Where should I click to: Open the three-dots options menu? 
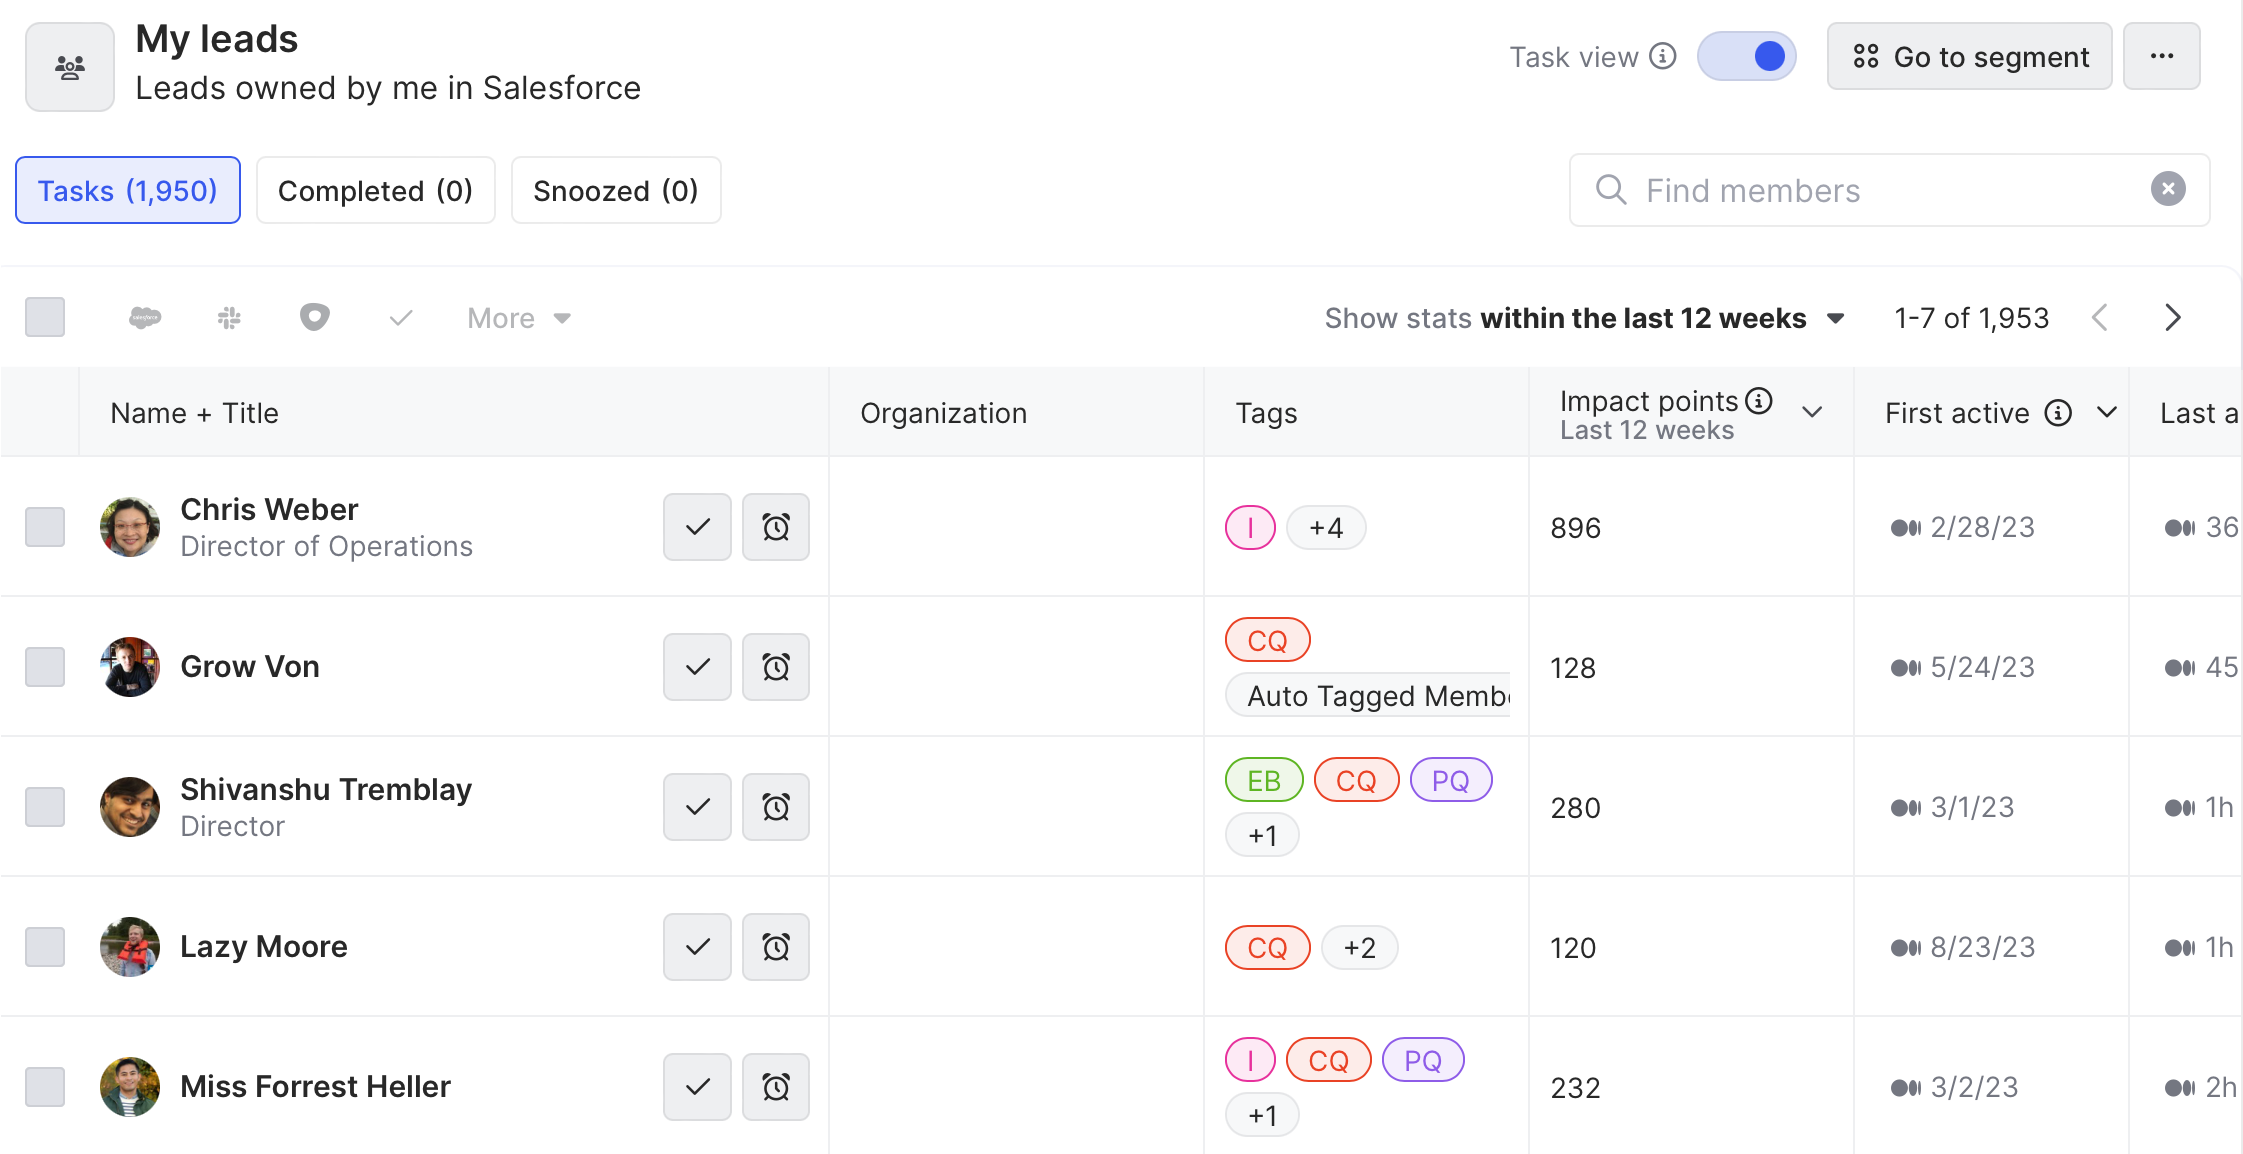click(x=2162, y=56)
